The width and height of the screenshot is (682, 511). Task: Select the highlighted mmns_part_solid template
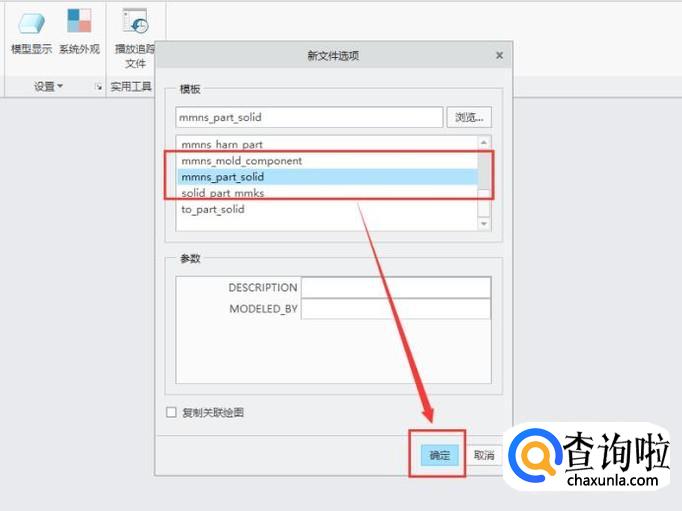tap(327, 177)
